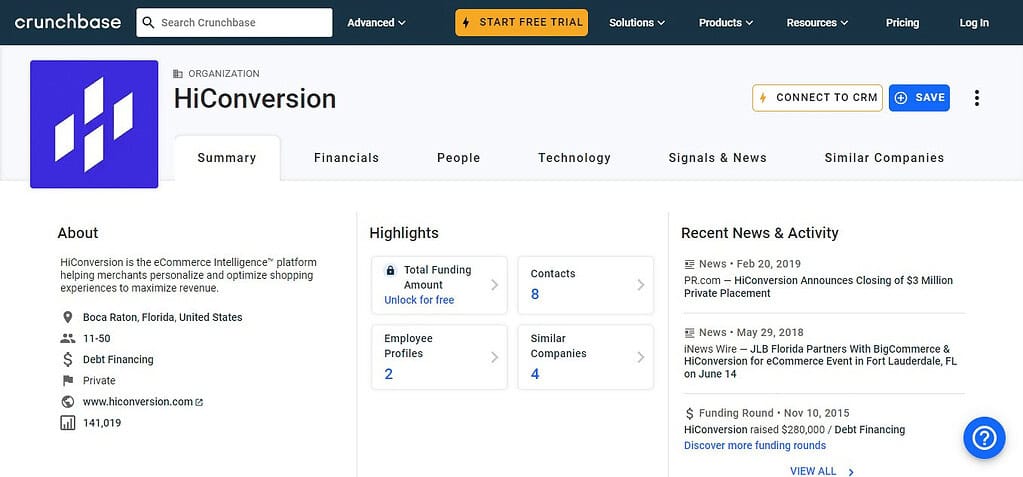This screenshot has width=1023, height=477.
Task: Open the JLB Florida Partners article
Action: (x=820, y=362)
